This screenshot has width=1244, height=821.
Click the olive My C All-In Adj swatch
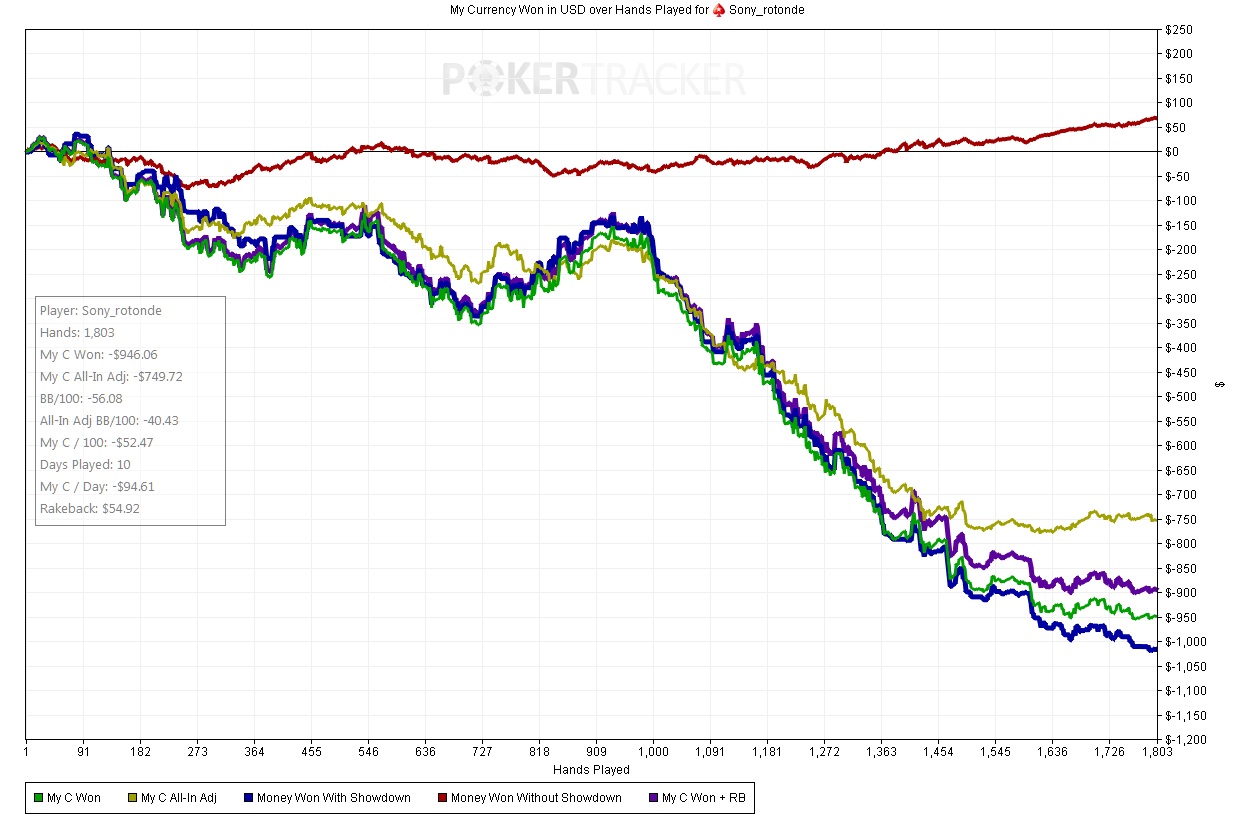tap(132, 798)
